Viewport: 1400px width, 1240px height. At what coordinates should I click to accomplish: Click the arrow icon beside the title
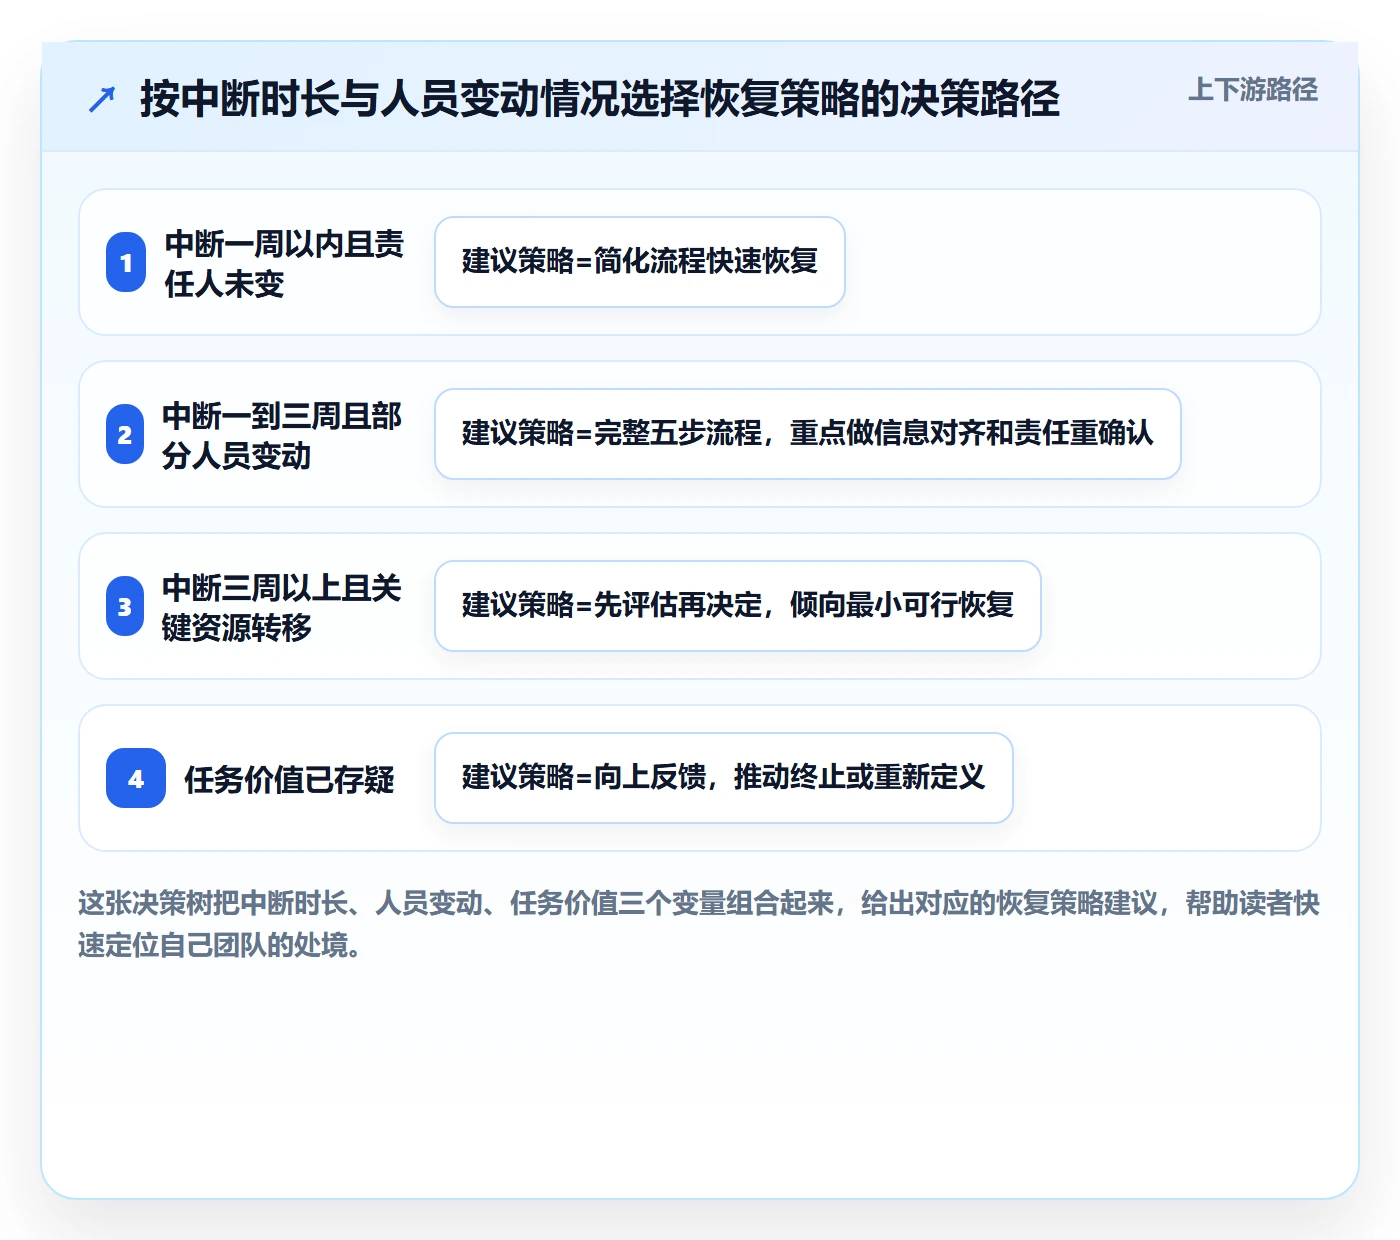102,99
